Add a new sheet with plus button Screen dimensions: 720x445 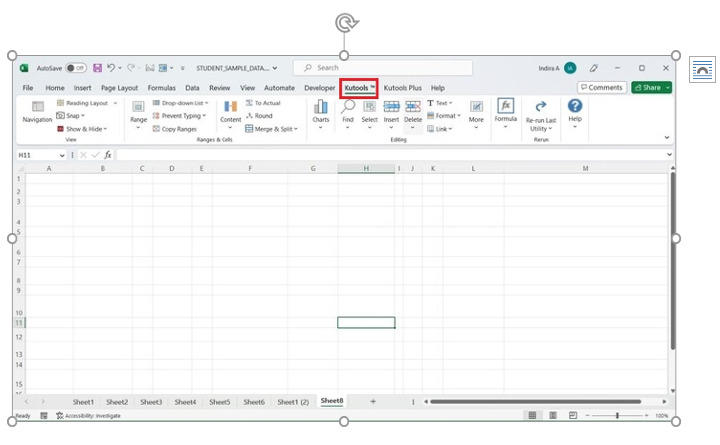(373, 401)
